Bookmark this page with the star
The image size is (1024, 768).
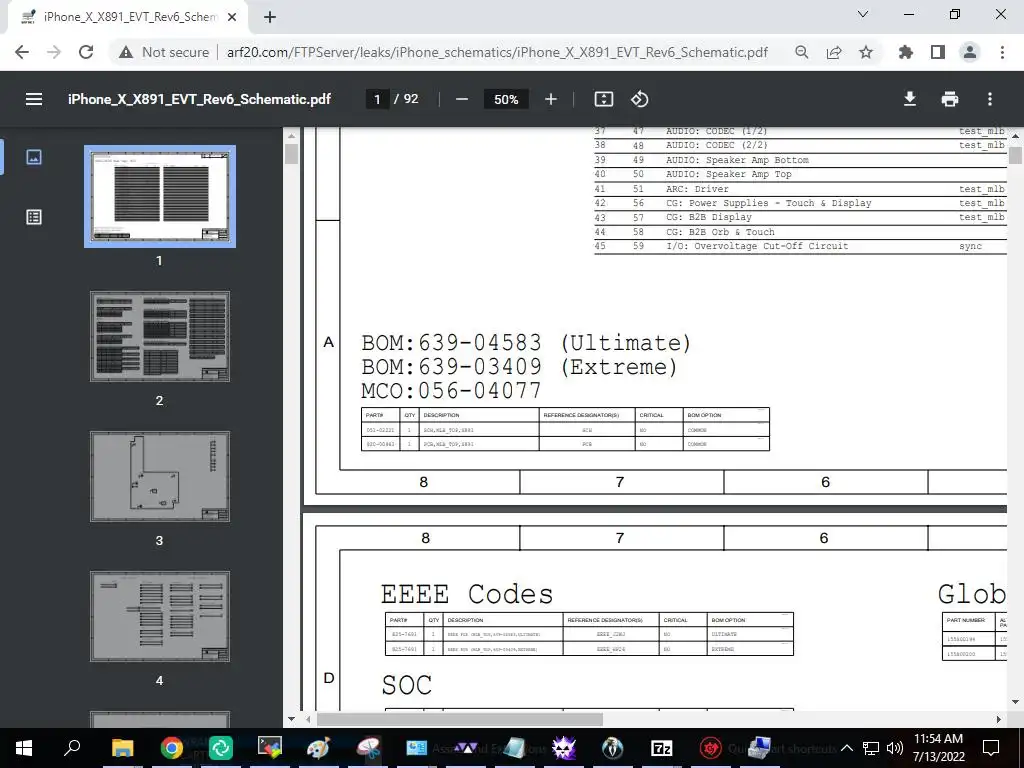(x=865, y=52)
